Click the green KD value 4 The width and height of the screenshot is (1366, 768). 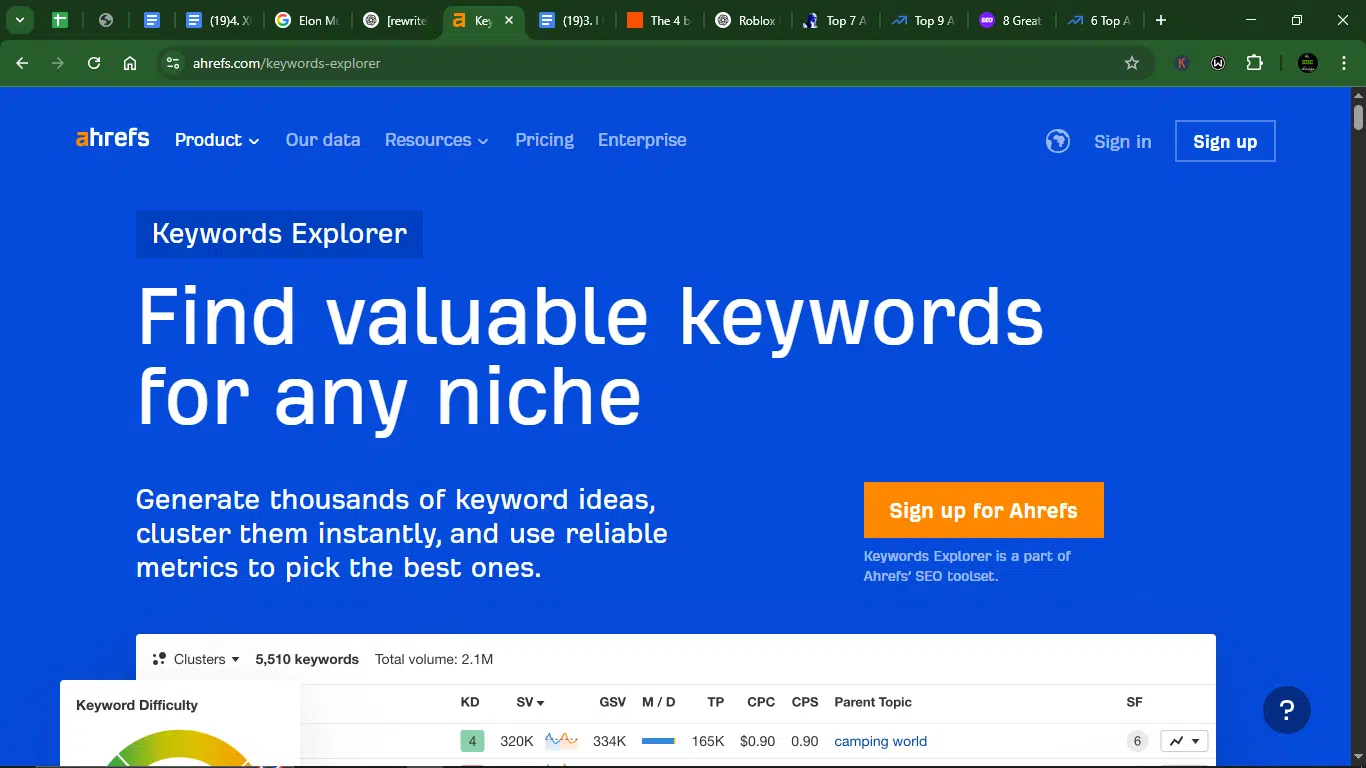click(472, 741)
